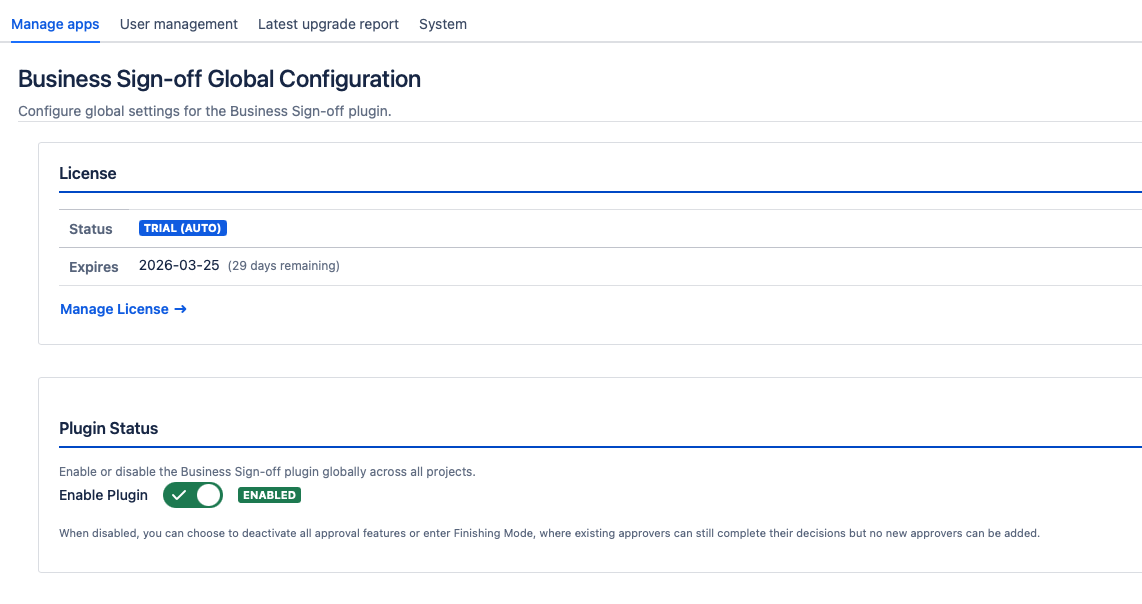Click the Plugin Status section heading
The image size is (1142, 604).
[x=108, y=428]
